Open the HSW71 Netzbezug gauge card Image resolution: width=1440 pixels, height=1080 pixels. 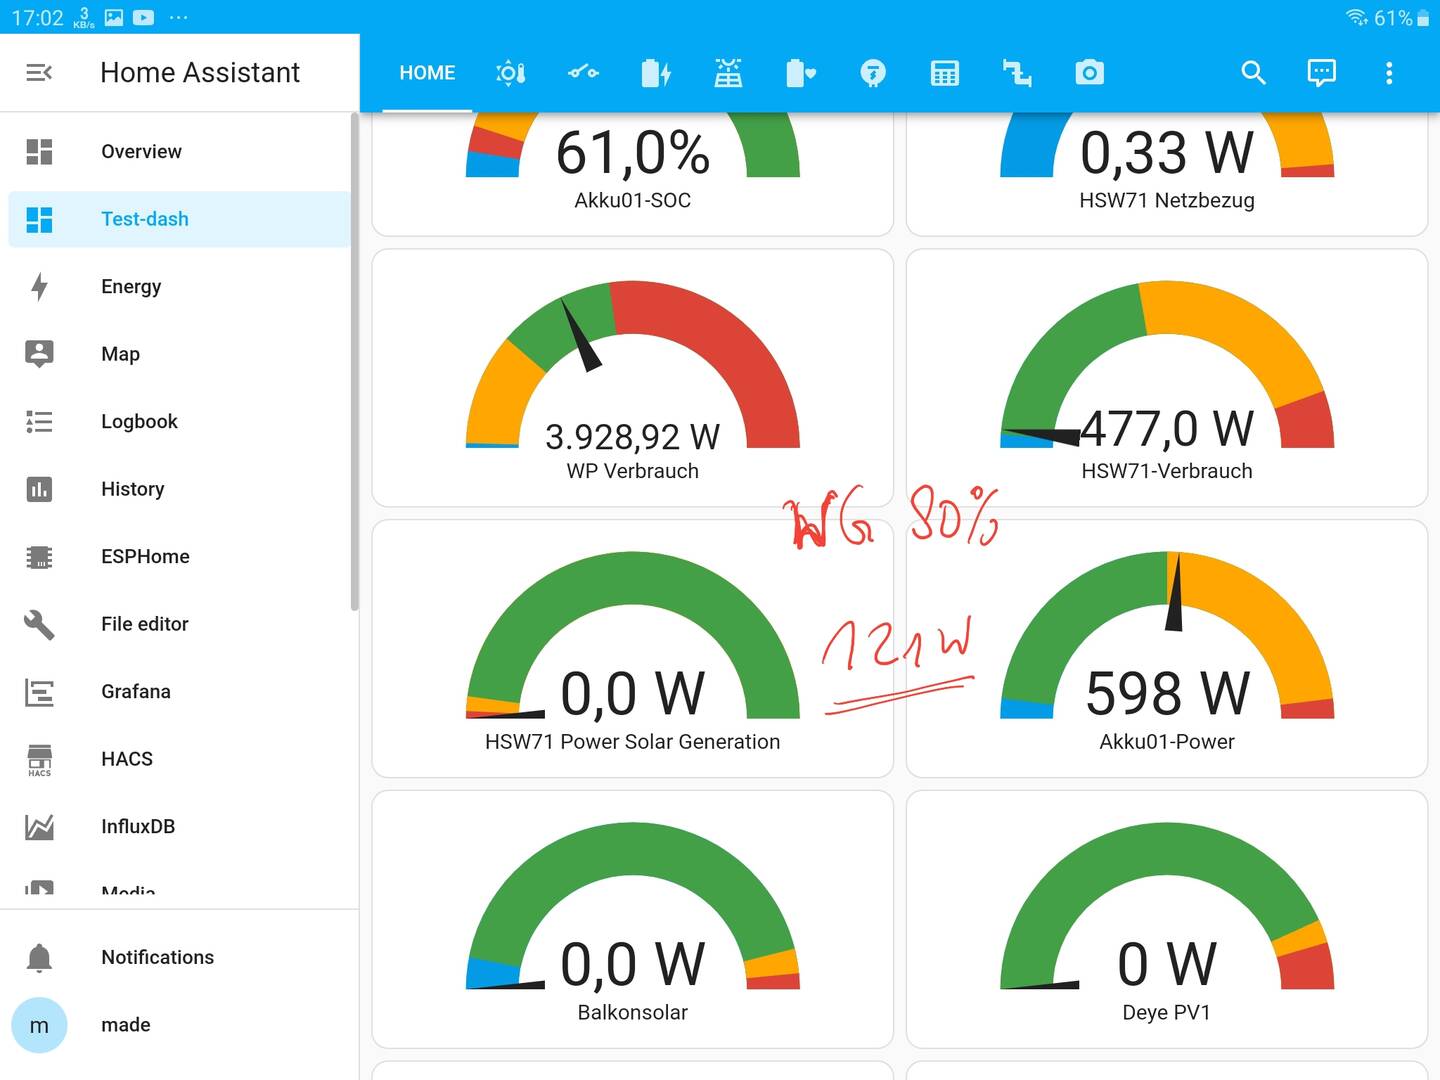tap(1167, 173)
